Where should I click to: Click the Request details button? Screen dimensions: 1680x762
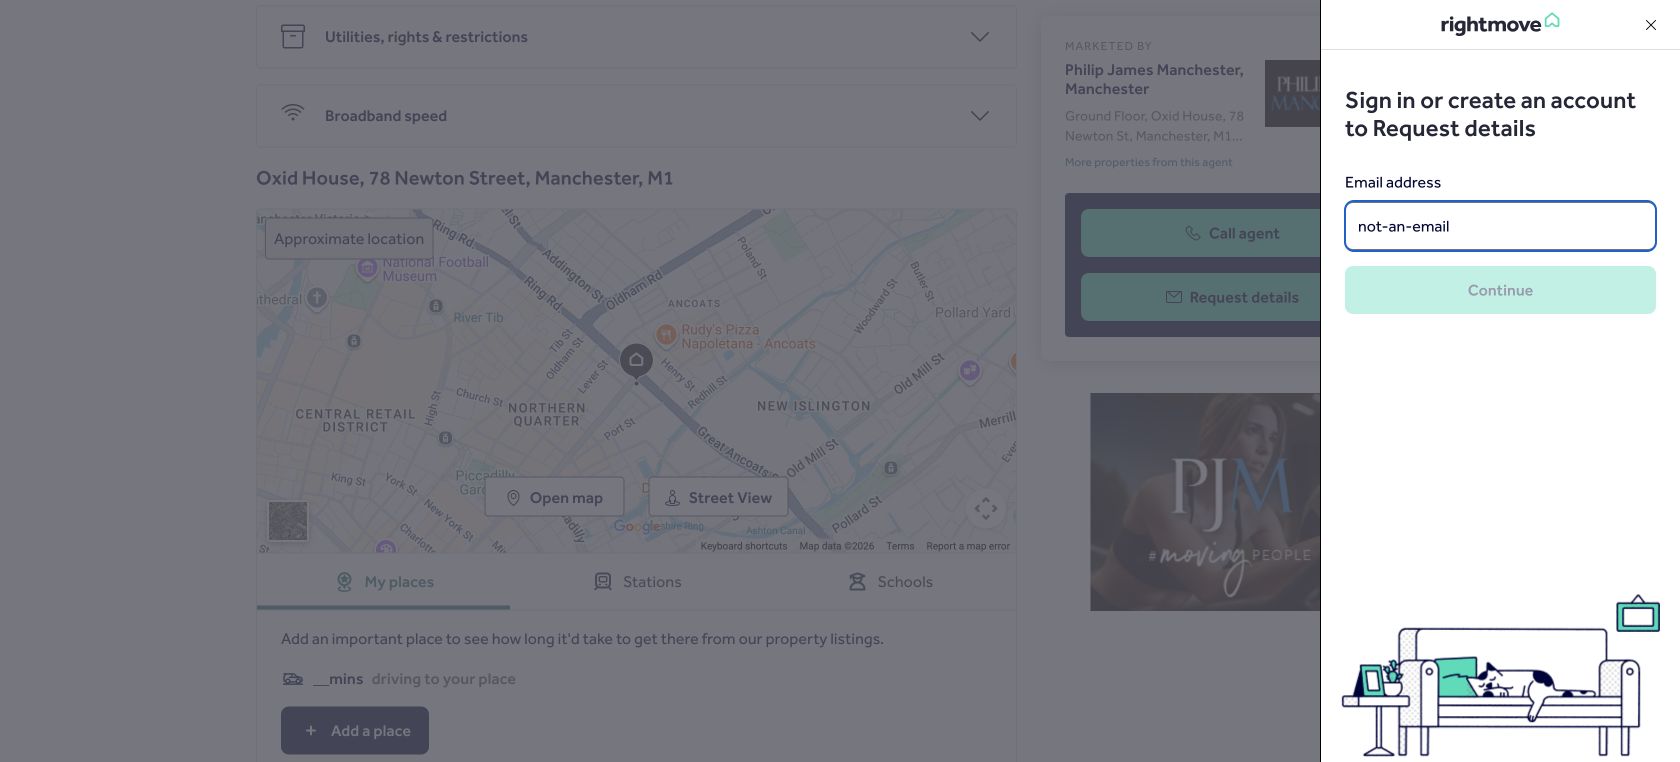click(1200, 297)
